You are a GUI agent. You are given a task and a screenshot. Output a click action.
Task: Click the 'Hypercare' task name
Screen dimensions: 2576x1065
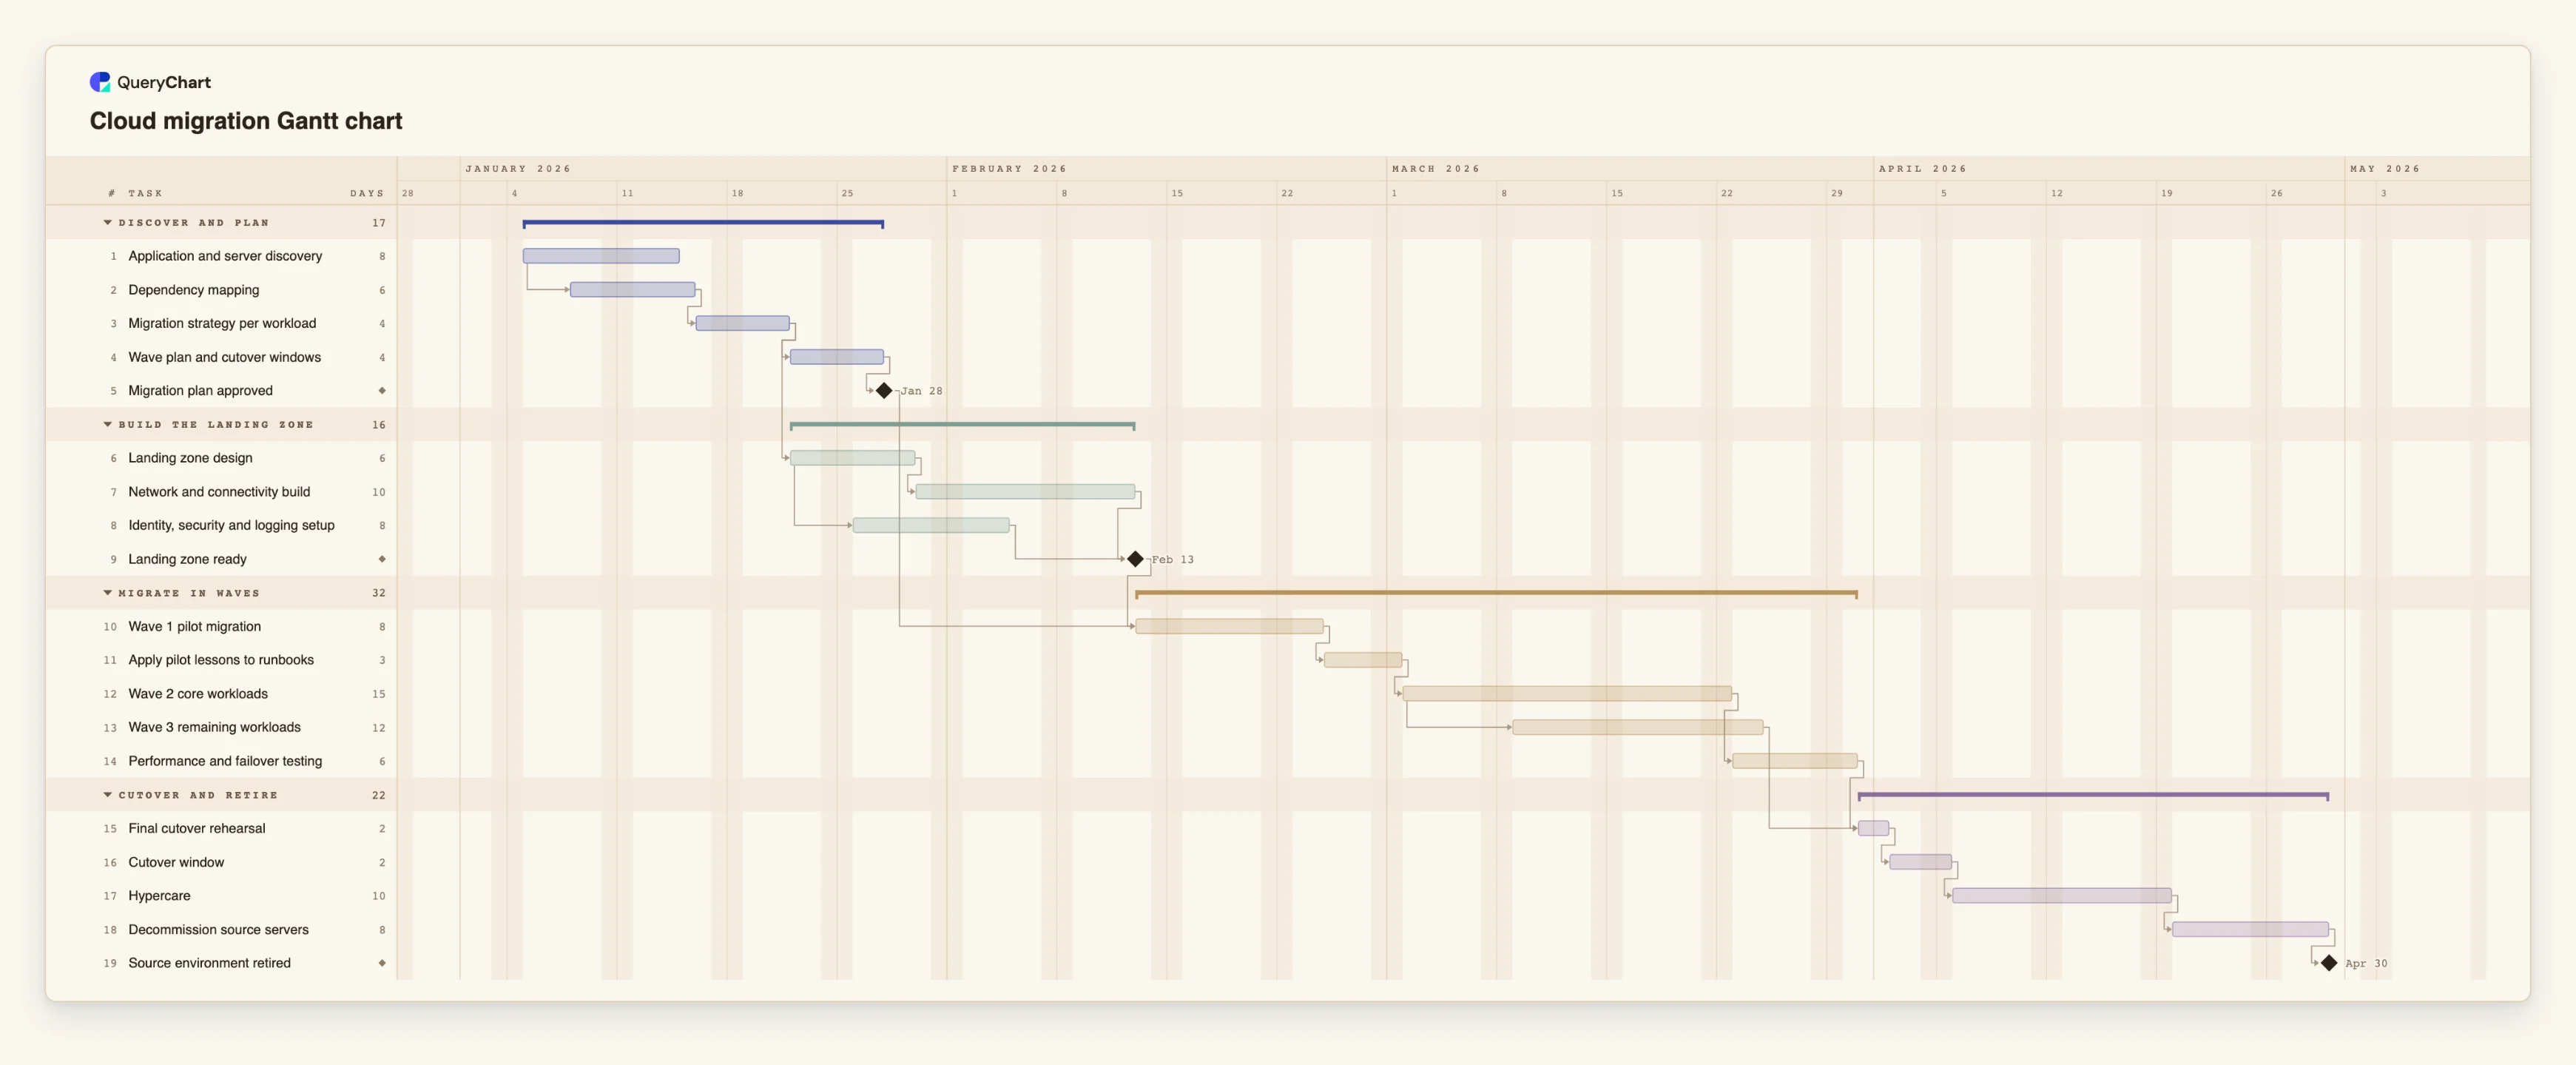point(159,896)
